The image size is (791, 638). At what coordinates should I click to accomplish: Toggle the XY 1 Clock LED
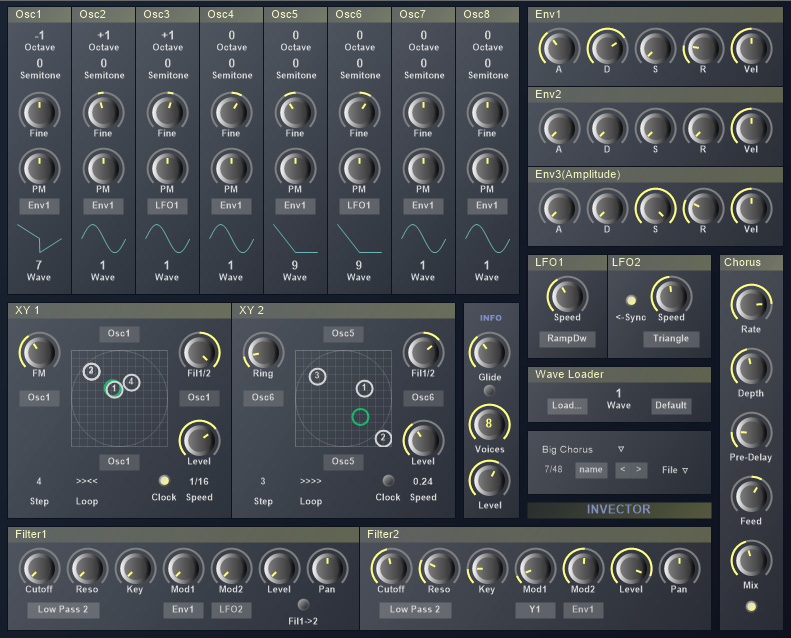[x=164, y=480]
